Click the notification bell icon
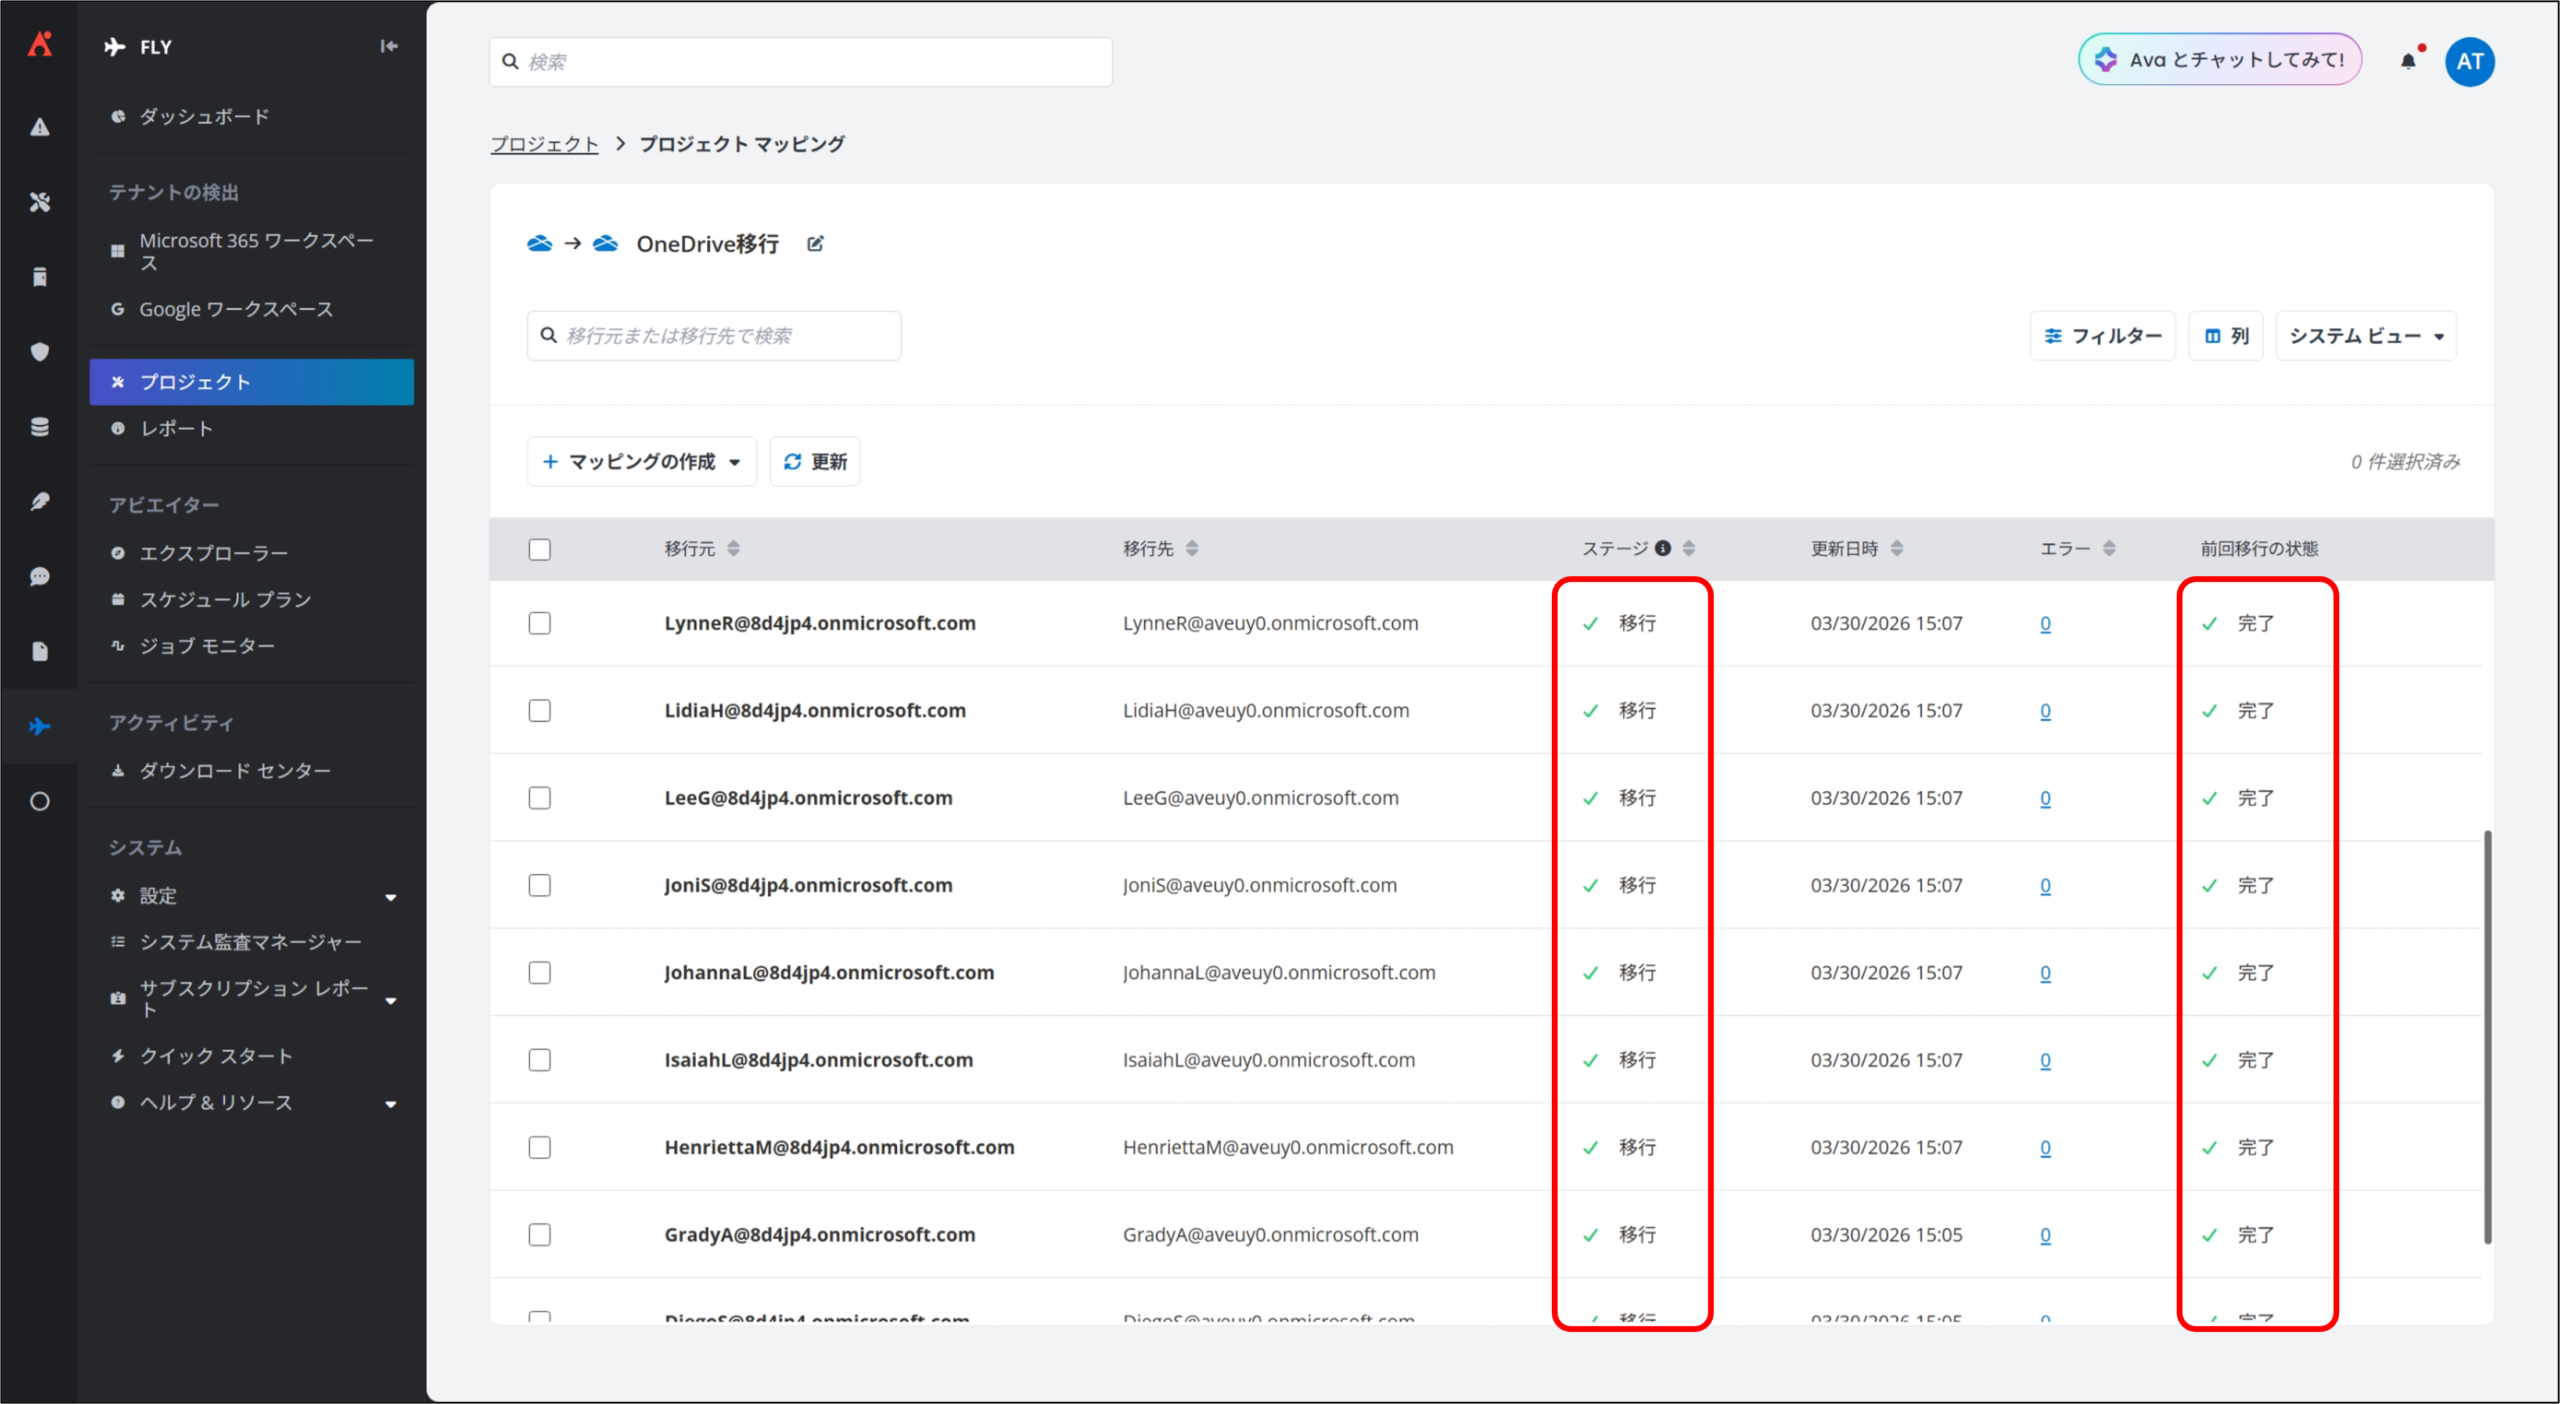The height and width of the screenshot is (1404, 2560). pyautogui.click(x=2408, y=62)
